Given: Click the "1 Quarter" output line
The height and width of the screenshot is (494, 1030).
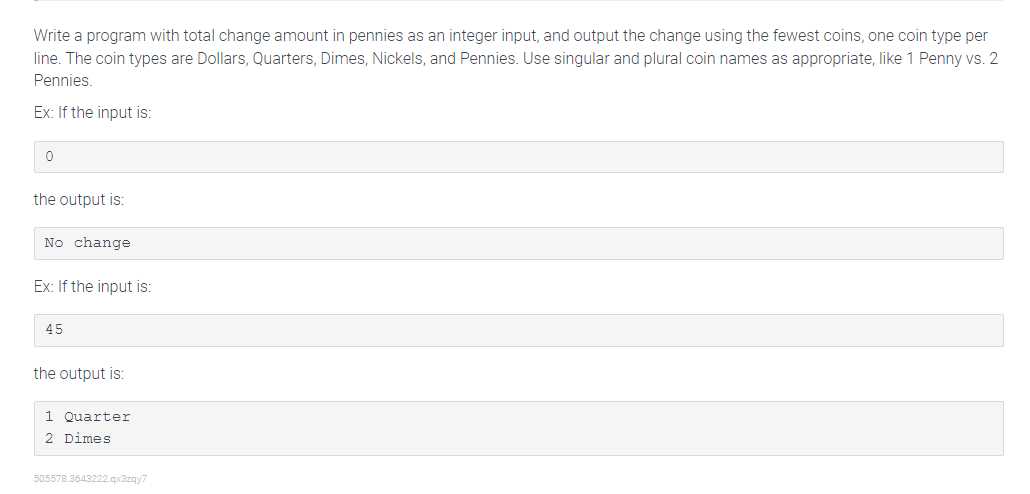Looking at the screenshot, I should click(88, 417).
